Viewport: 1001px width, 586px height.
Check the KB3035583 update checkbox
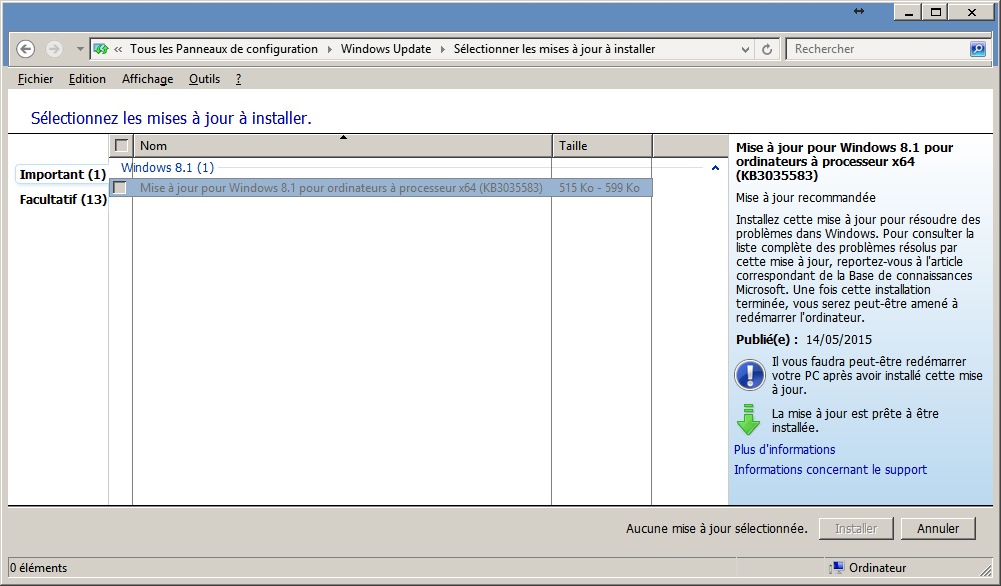click(119, 188)
